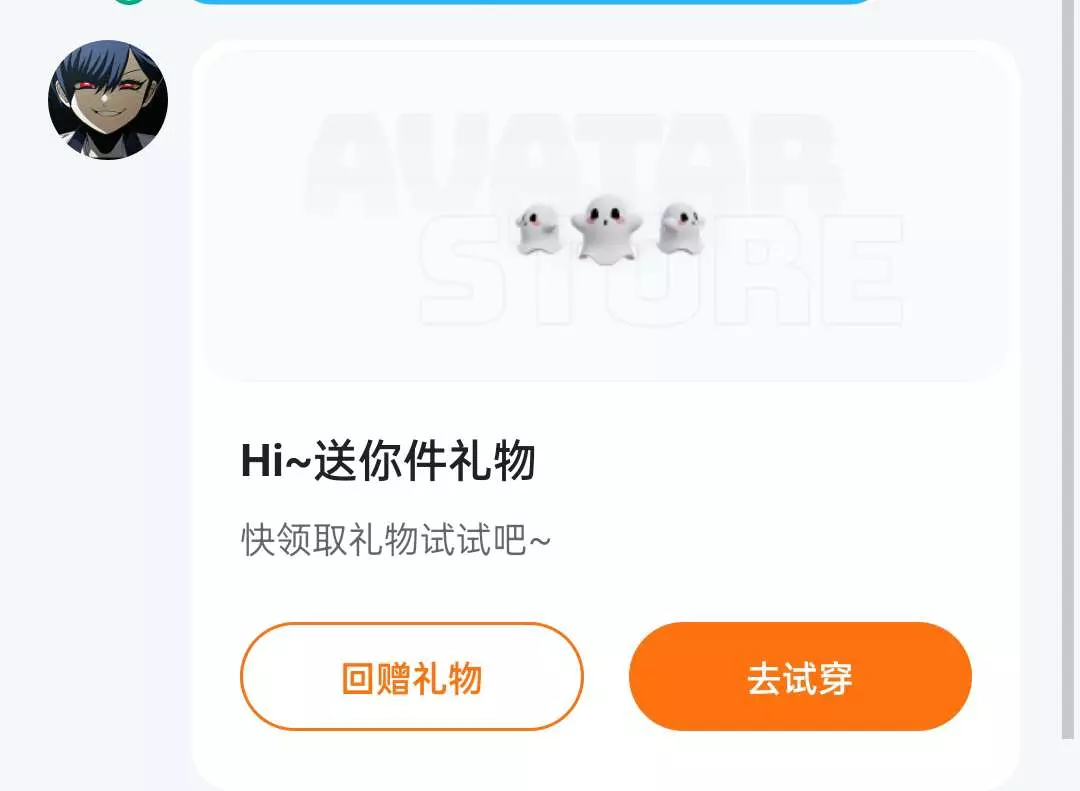Viewport: 1080px width, 791px height.
Task: Click the gray scrollbar thumb on the right
Action: pyautogui.click(x=1070, y=369)
